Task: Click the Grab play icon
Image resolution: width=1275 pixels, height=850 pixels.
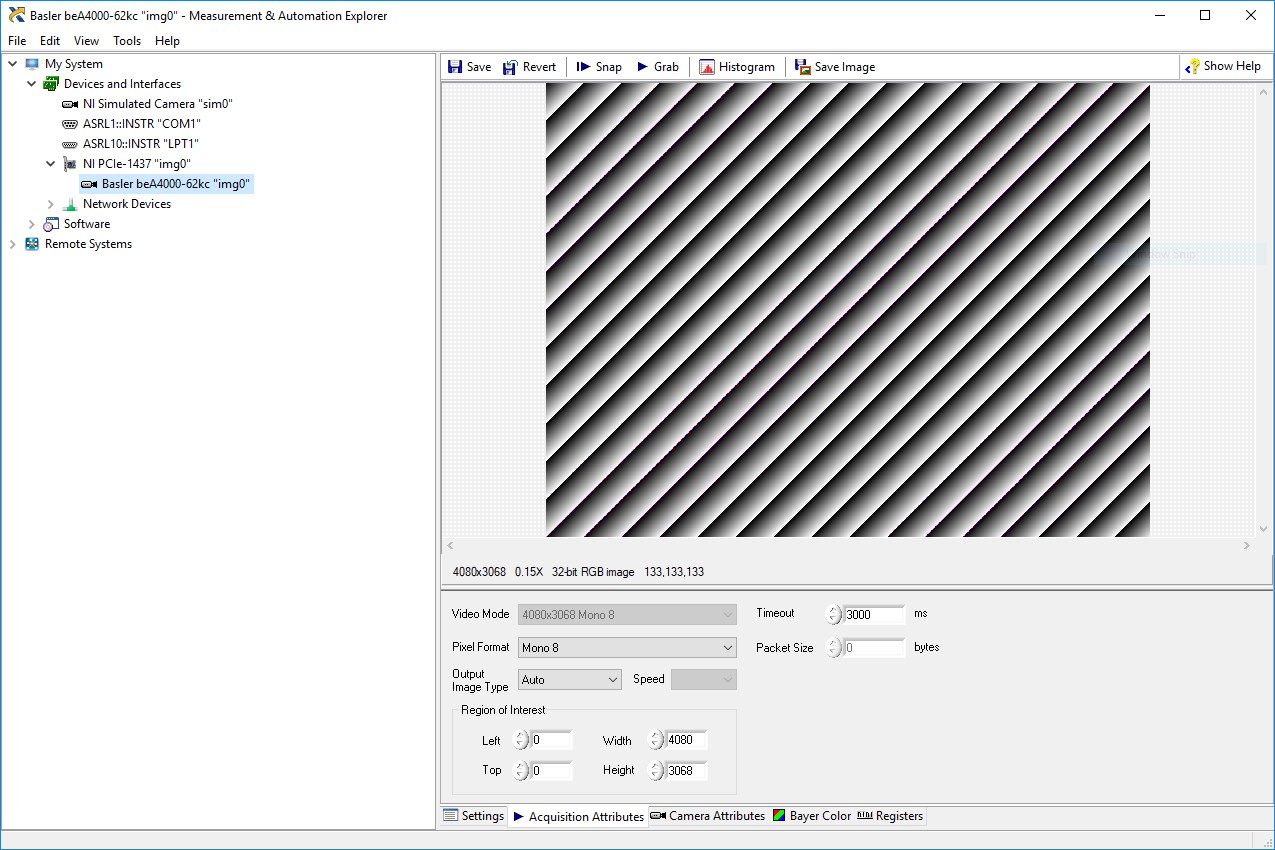Action: click(x=643, y=67)
